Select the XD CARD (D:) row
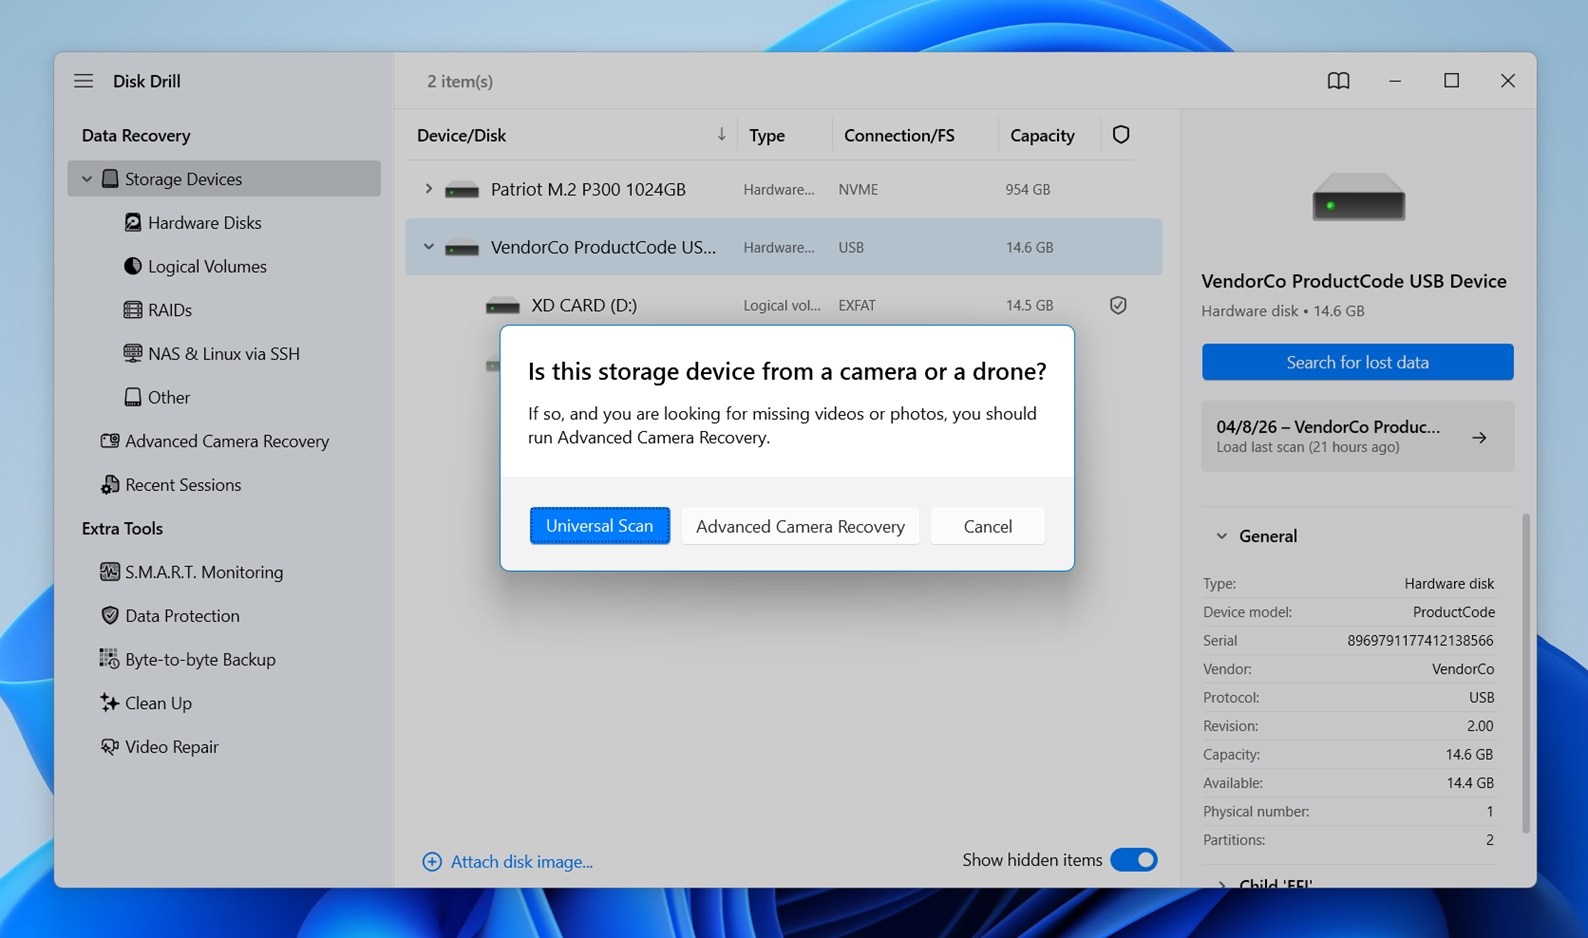The width and height of the screenshot is (1588, 938). pyautogui.click(x=784, y=305)
